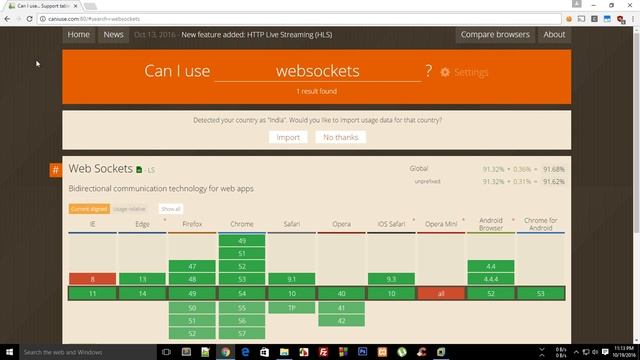Screen dimensions: 640x360
Task: Select the Current aligned view
Action: click(89, 209)
